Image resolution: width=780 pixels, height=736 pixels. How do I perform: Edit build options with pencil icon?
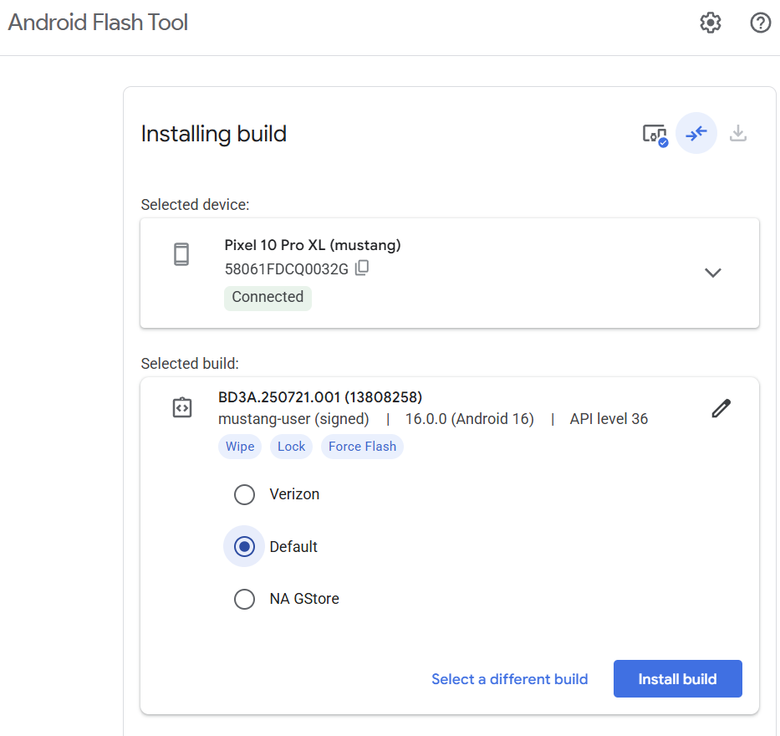[721, 408]
